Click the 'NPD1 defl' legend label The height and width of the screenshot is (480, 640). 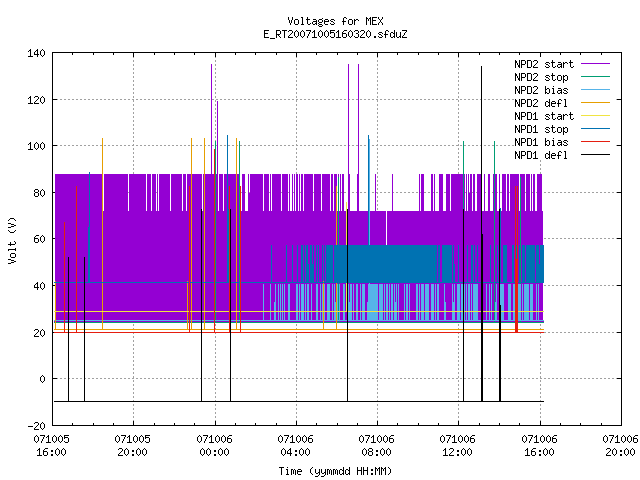pos(541,156)
